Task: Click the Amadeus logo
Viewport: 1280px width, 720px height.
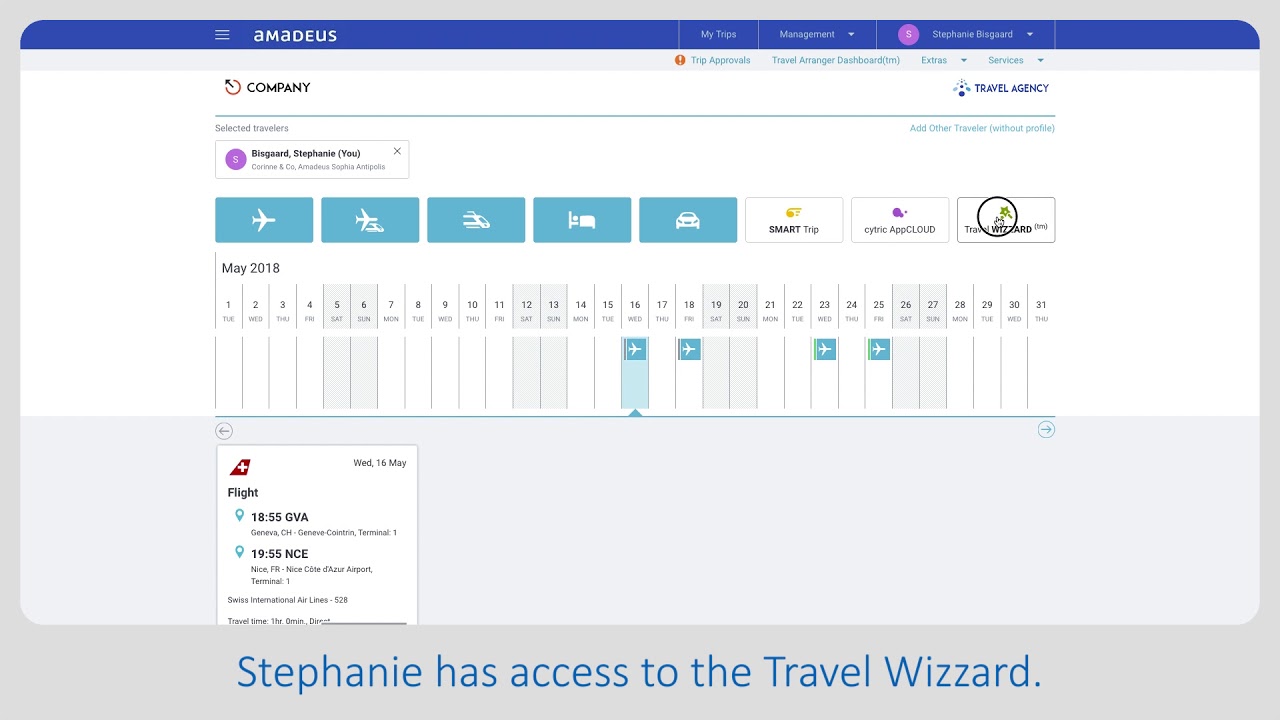Action: (295, 35)
